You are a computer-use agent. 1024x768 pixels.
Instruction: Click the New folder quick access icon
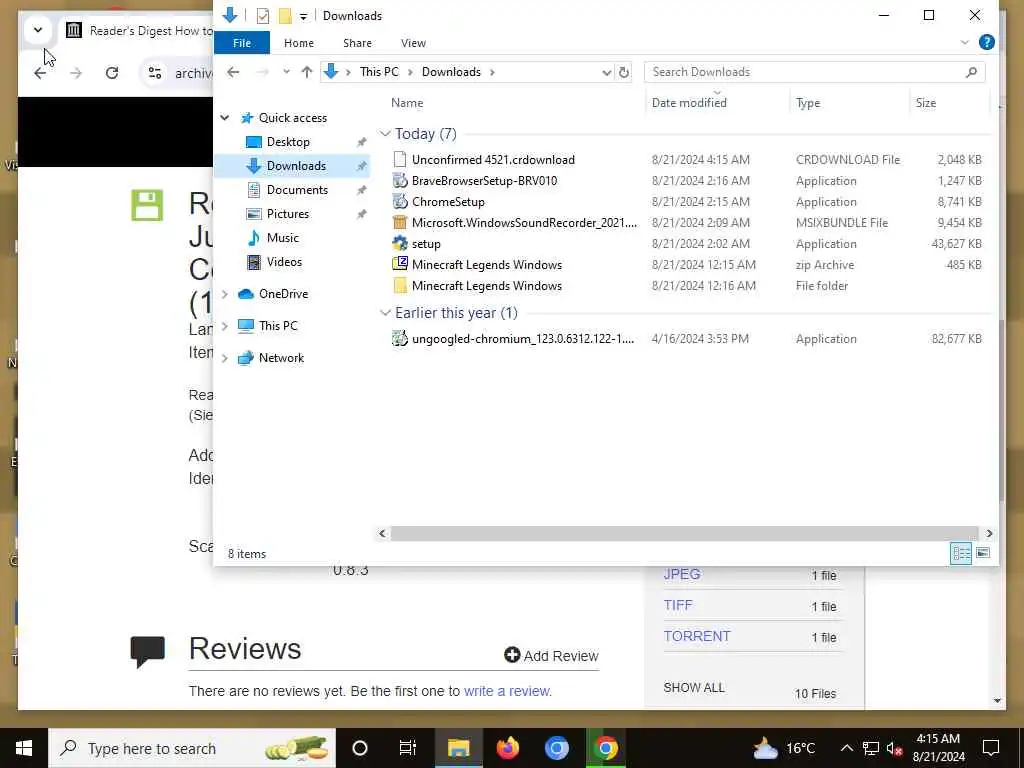tap(285, 16)
